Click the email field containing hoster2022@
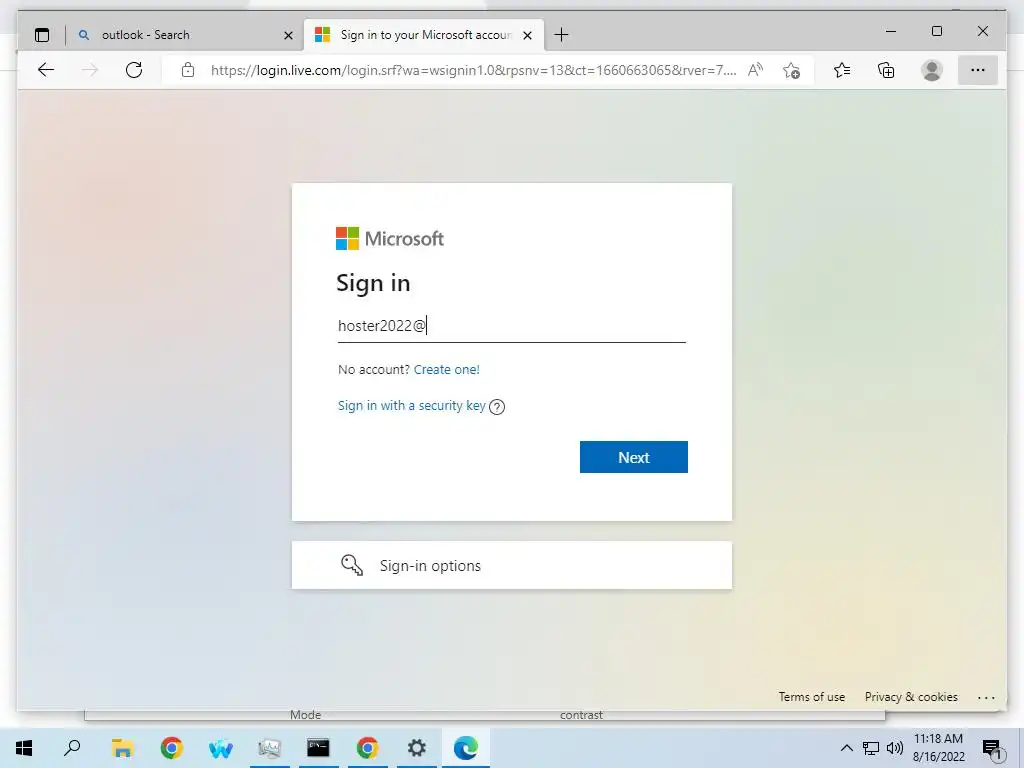The height and width of the screenshot is (768, 1024). (x=511, y=326)
